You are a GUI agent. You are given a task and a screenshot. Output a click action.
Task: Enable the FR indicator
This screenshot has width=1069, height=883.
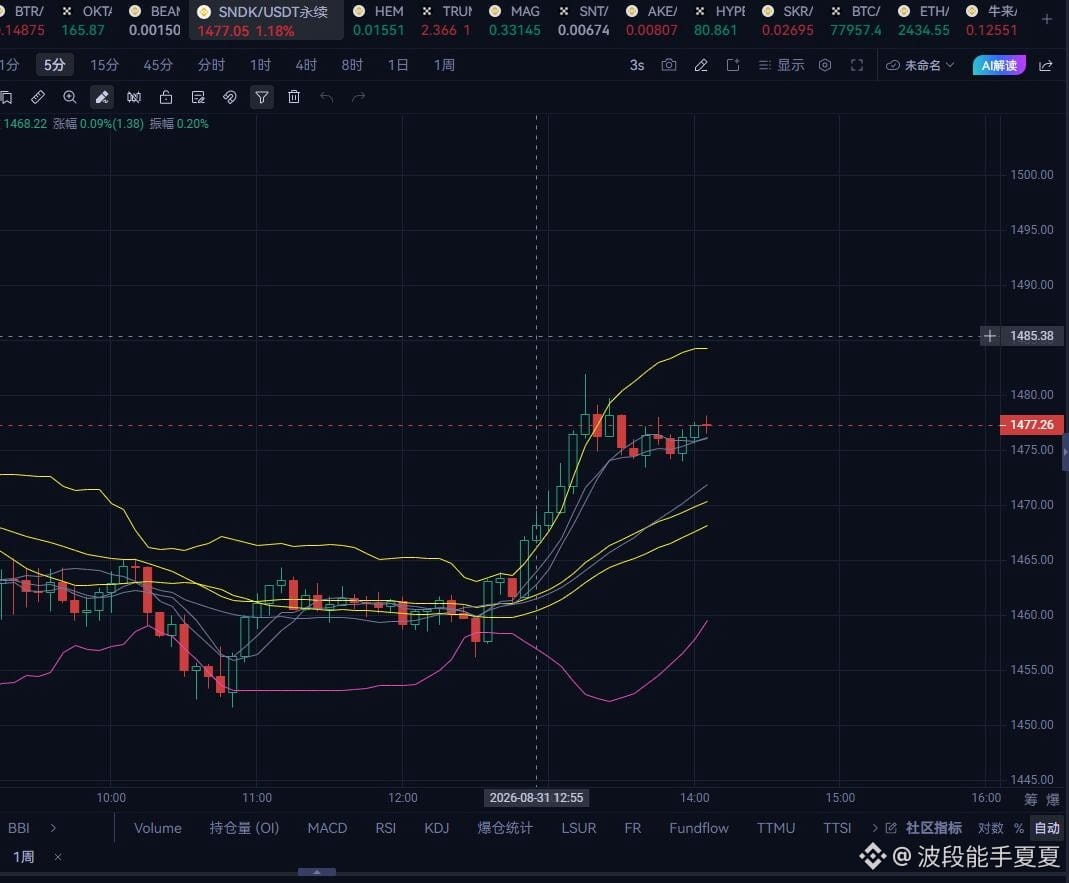[633, 828]
